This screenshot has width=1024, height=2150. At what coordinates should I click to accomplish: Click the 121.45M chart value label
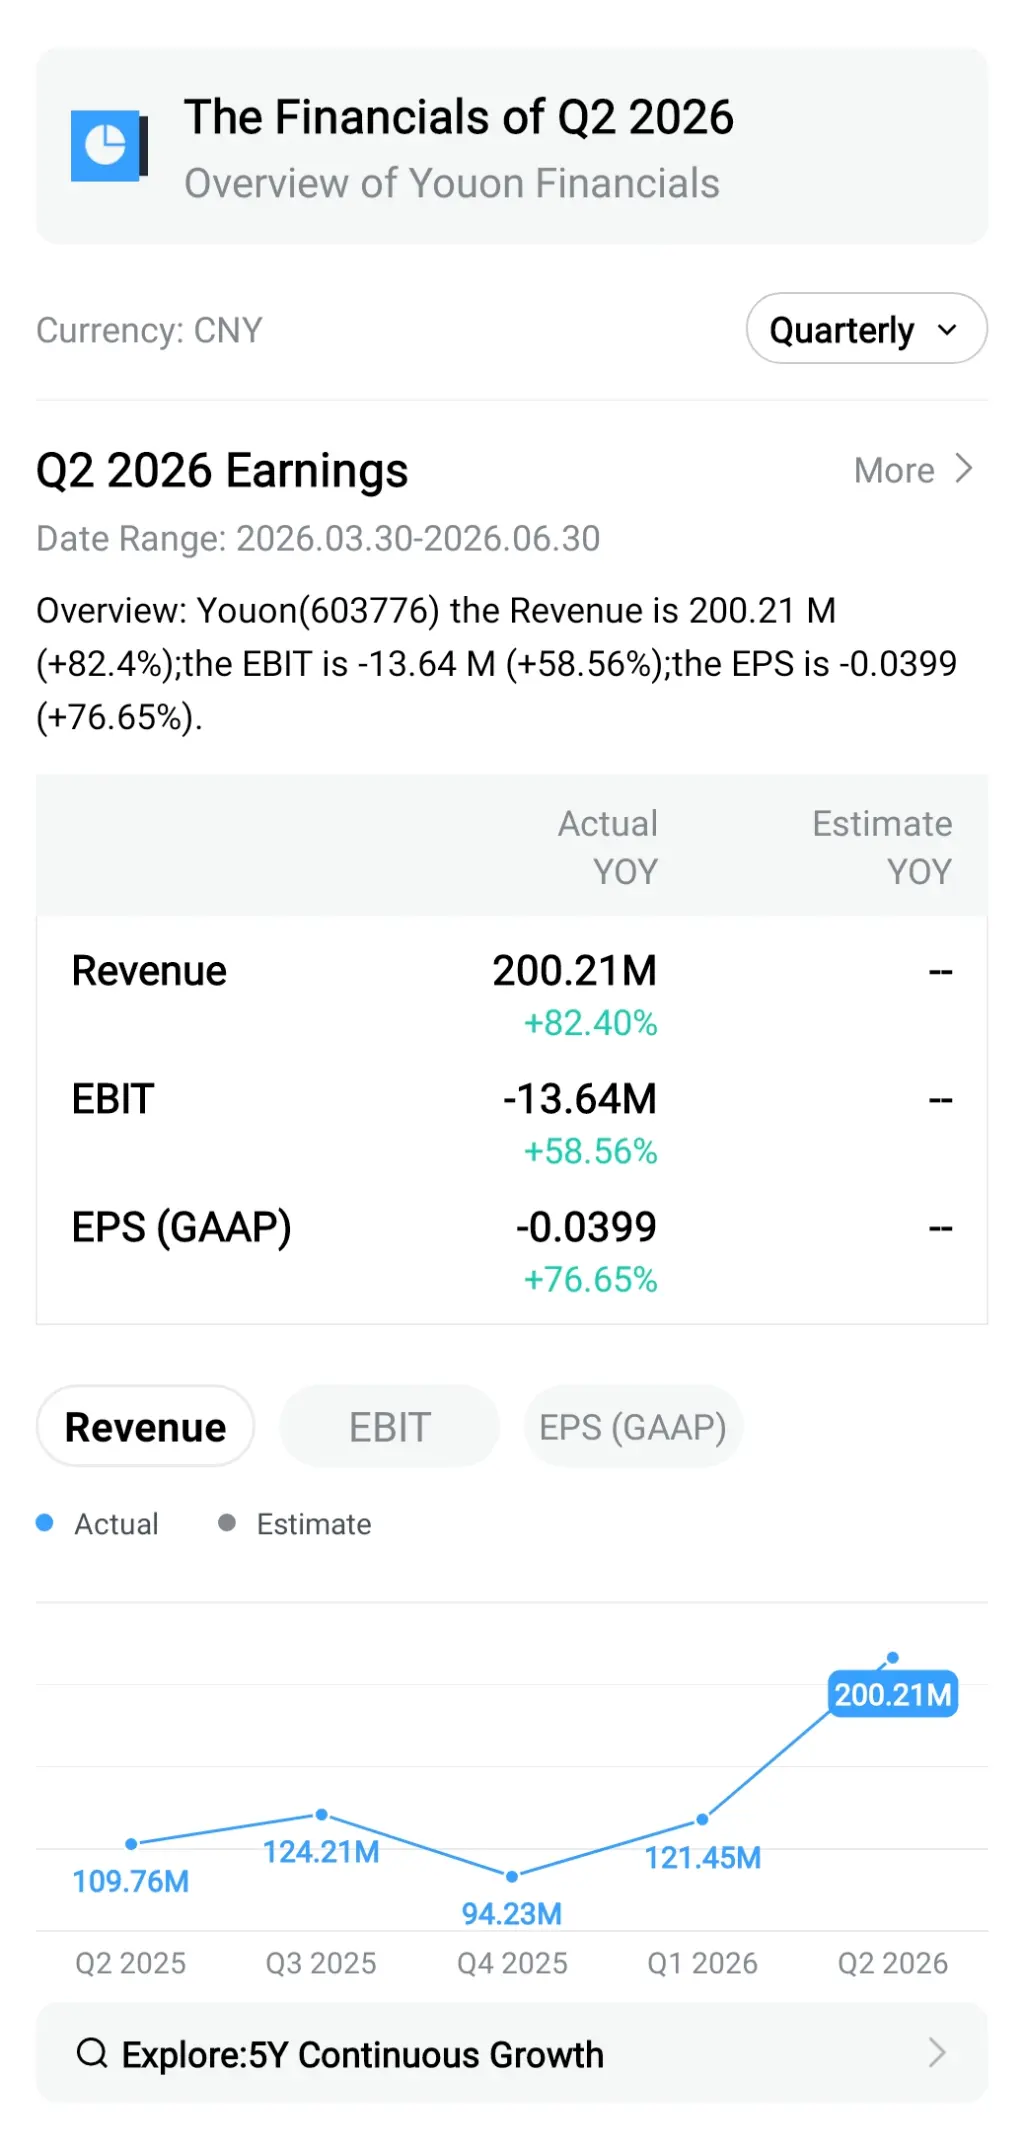(x=702, y=1857)
